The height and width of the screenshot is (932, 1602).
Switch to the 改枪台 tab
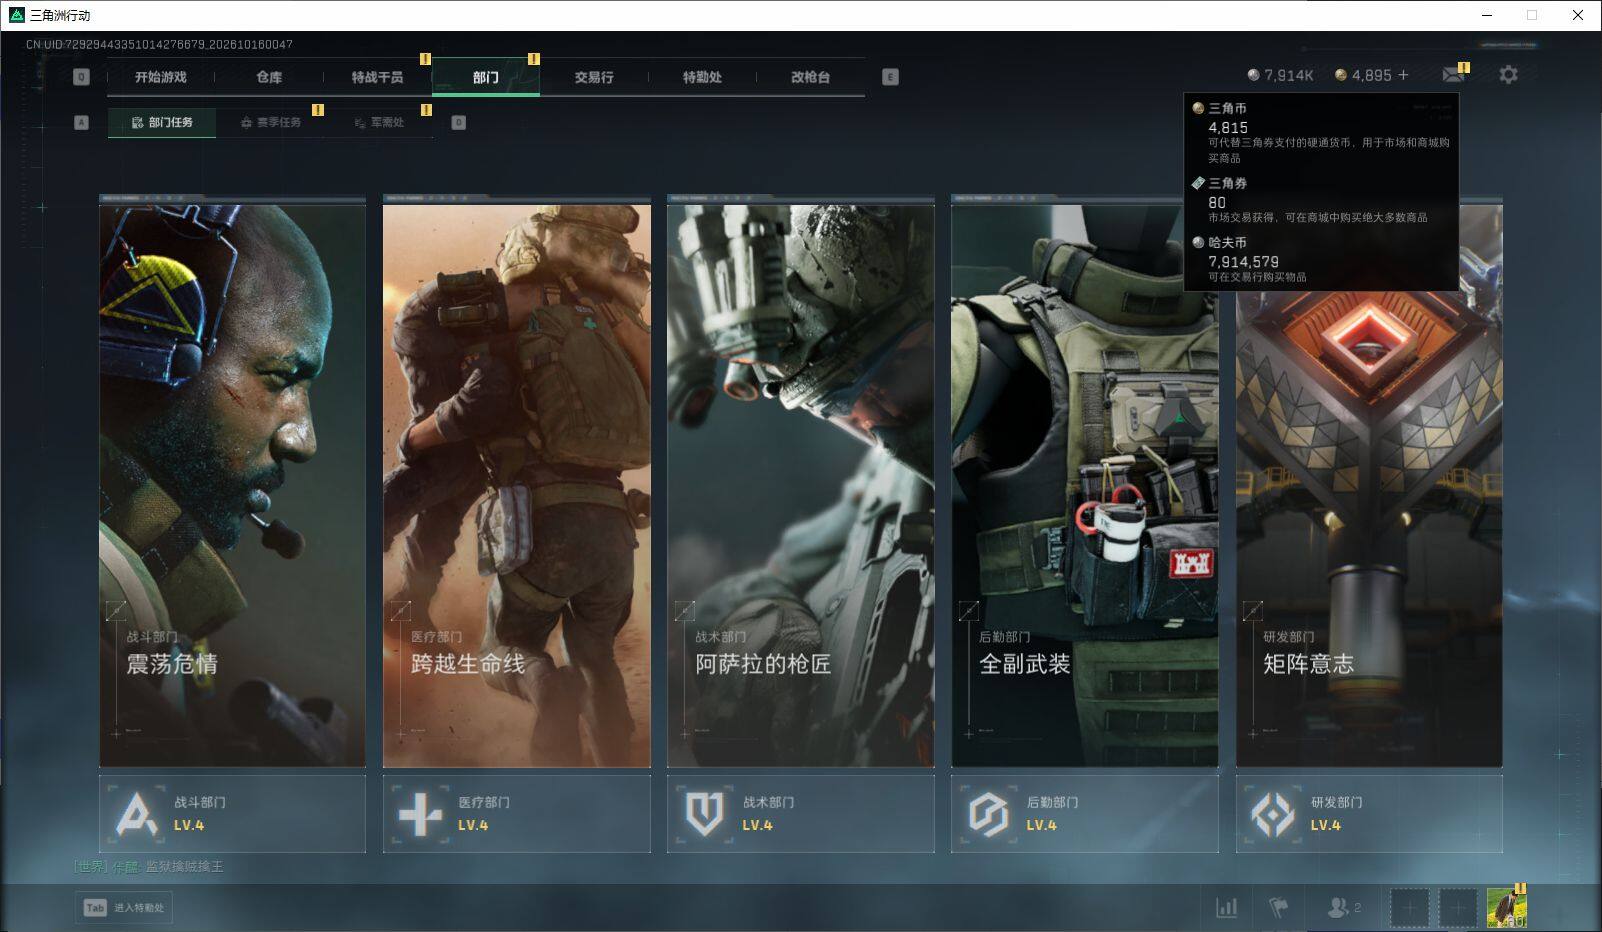[810, 77]
